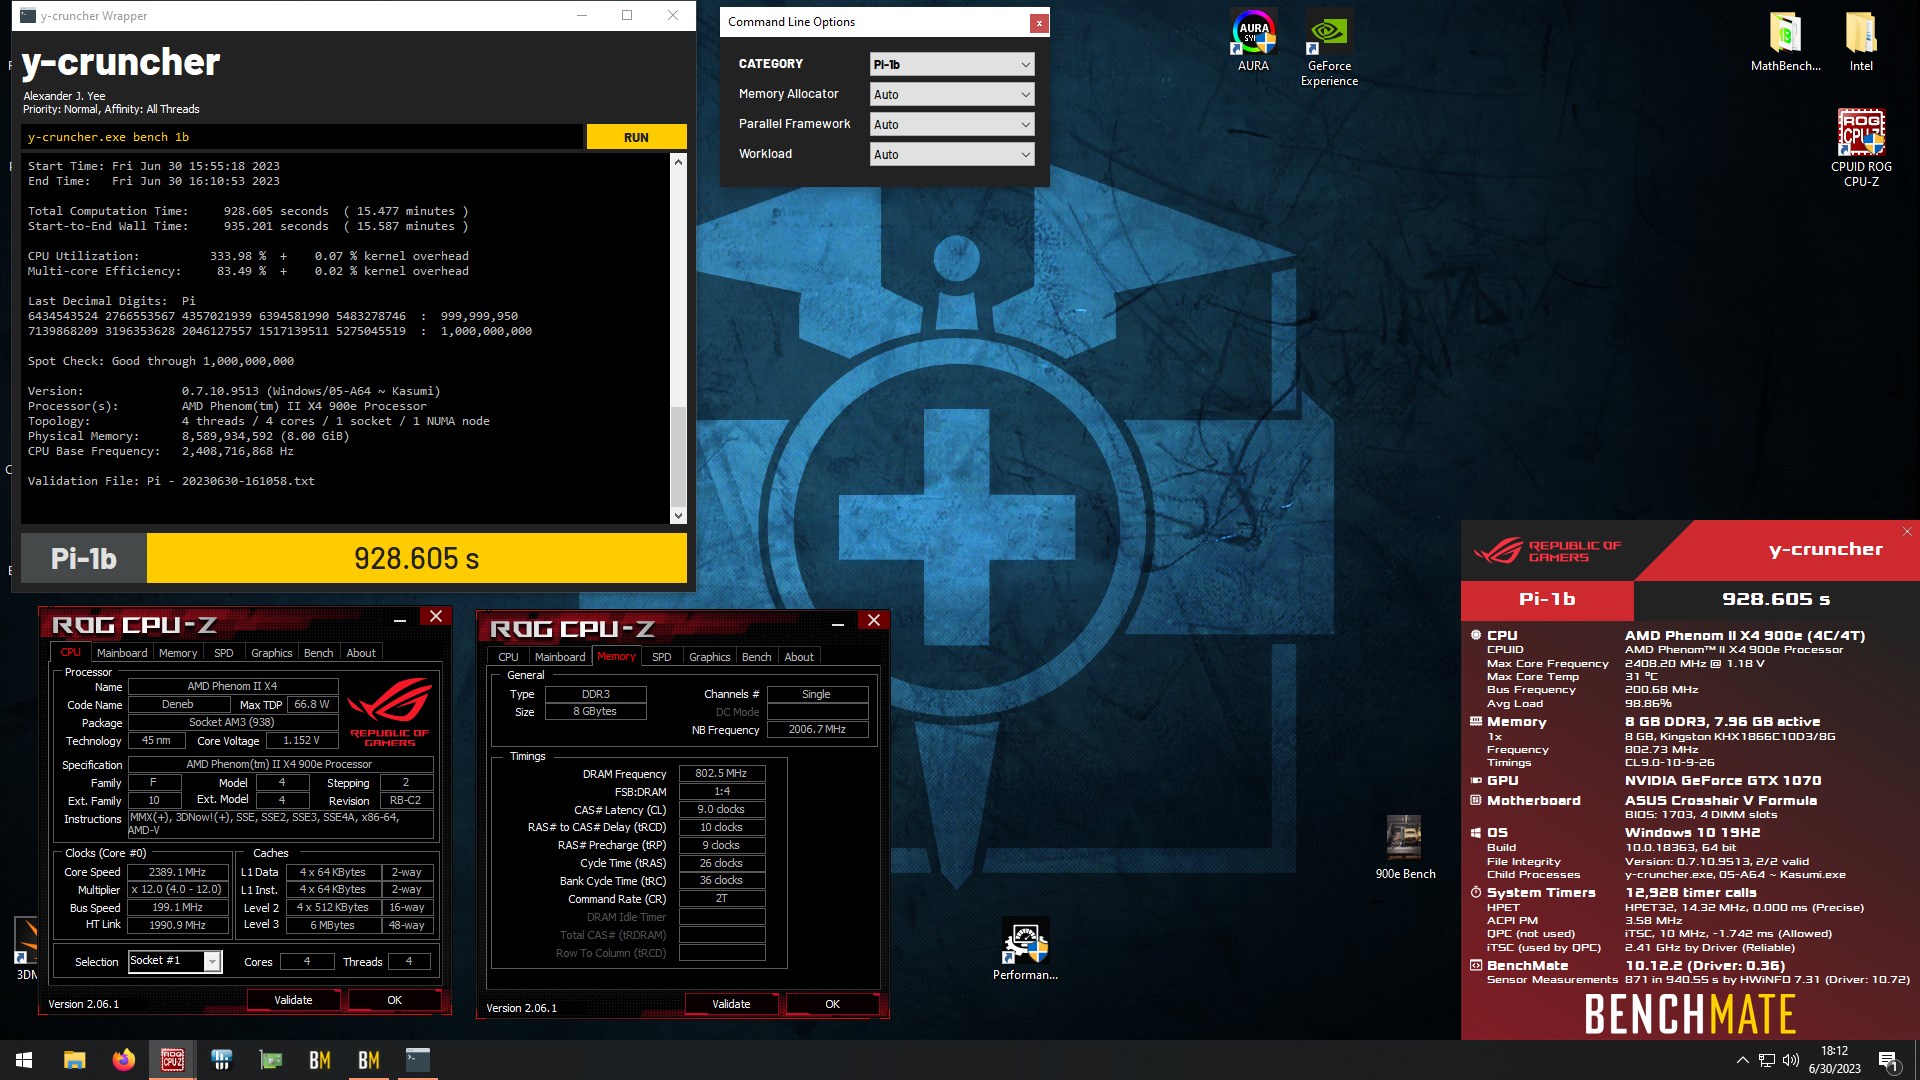
Task: Open the CATEGORY dropdown showing Pi-1b
Action: point(951,64)
